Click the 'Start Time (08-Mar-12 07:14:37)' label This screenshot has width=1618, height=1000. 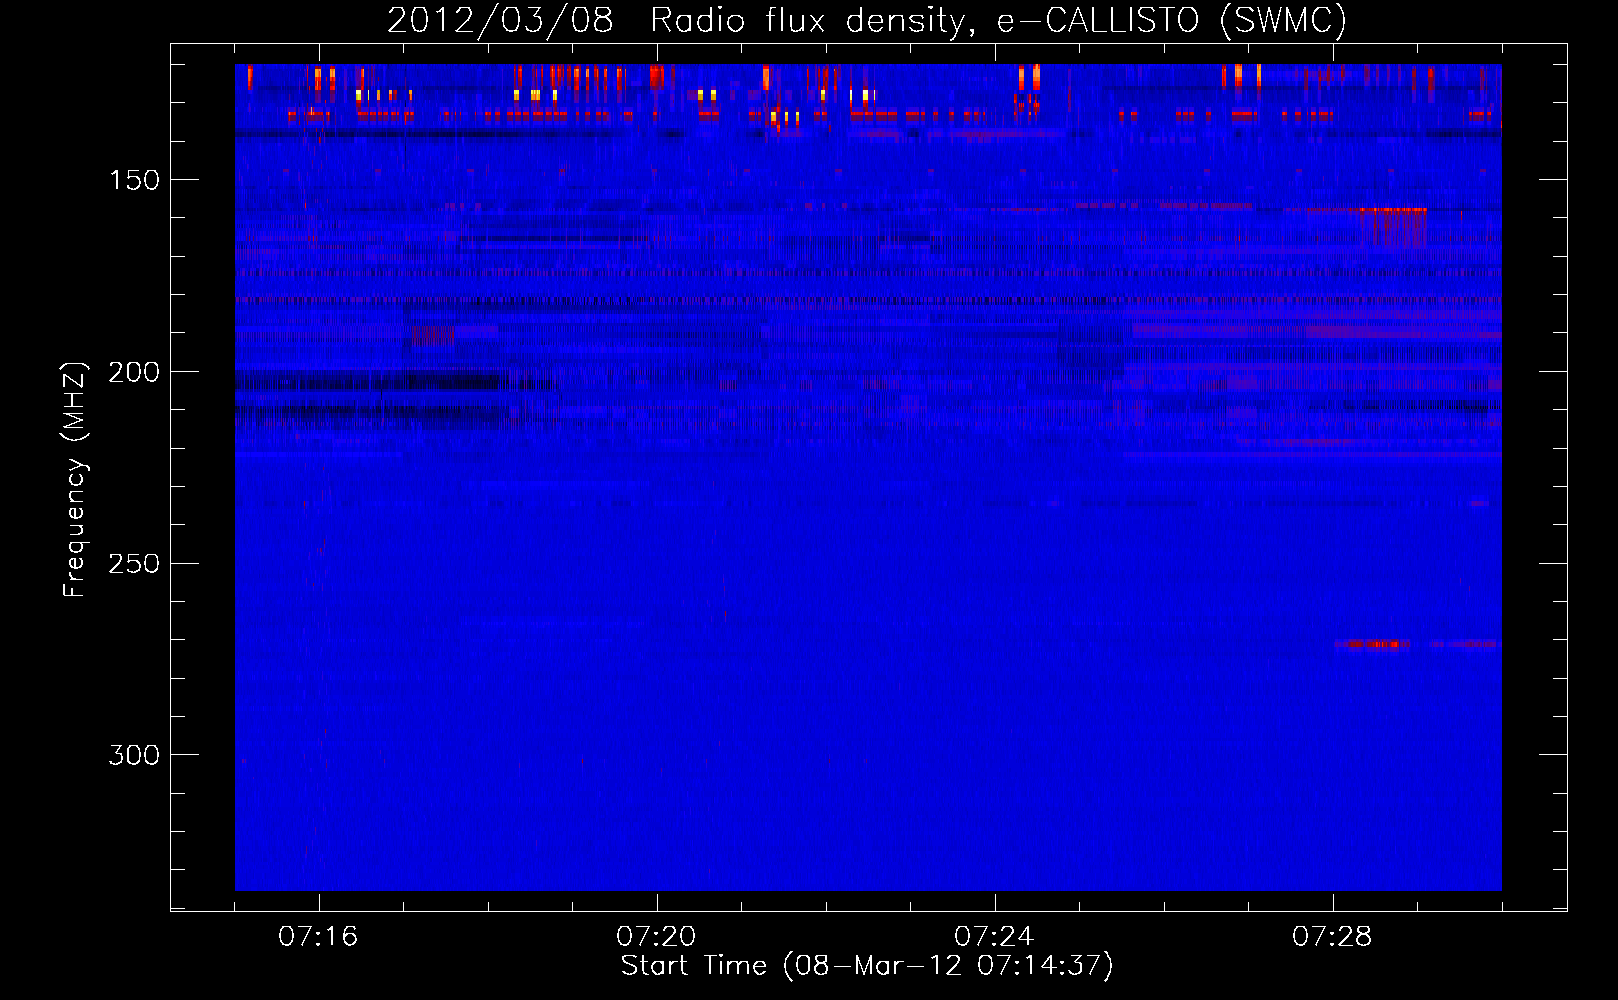[x=867, y=966]
